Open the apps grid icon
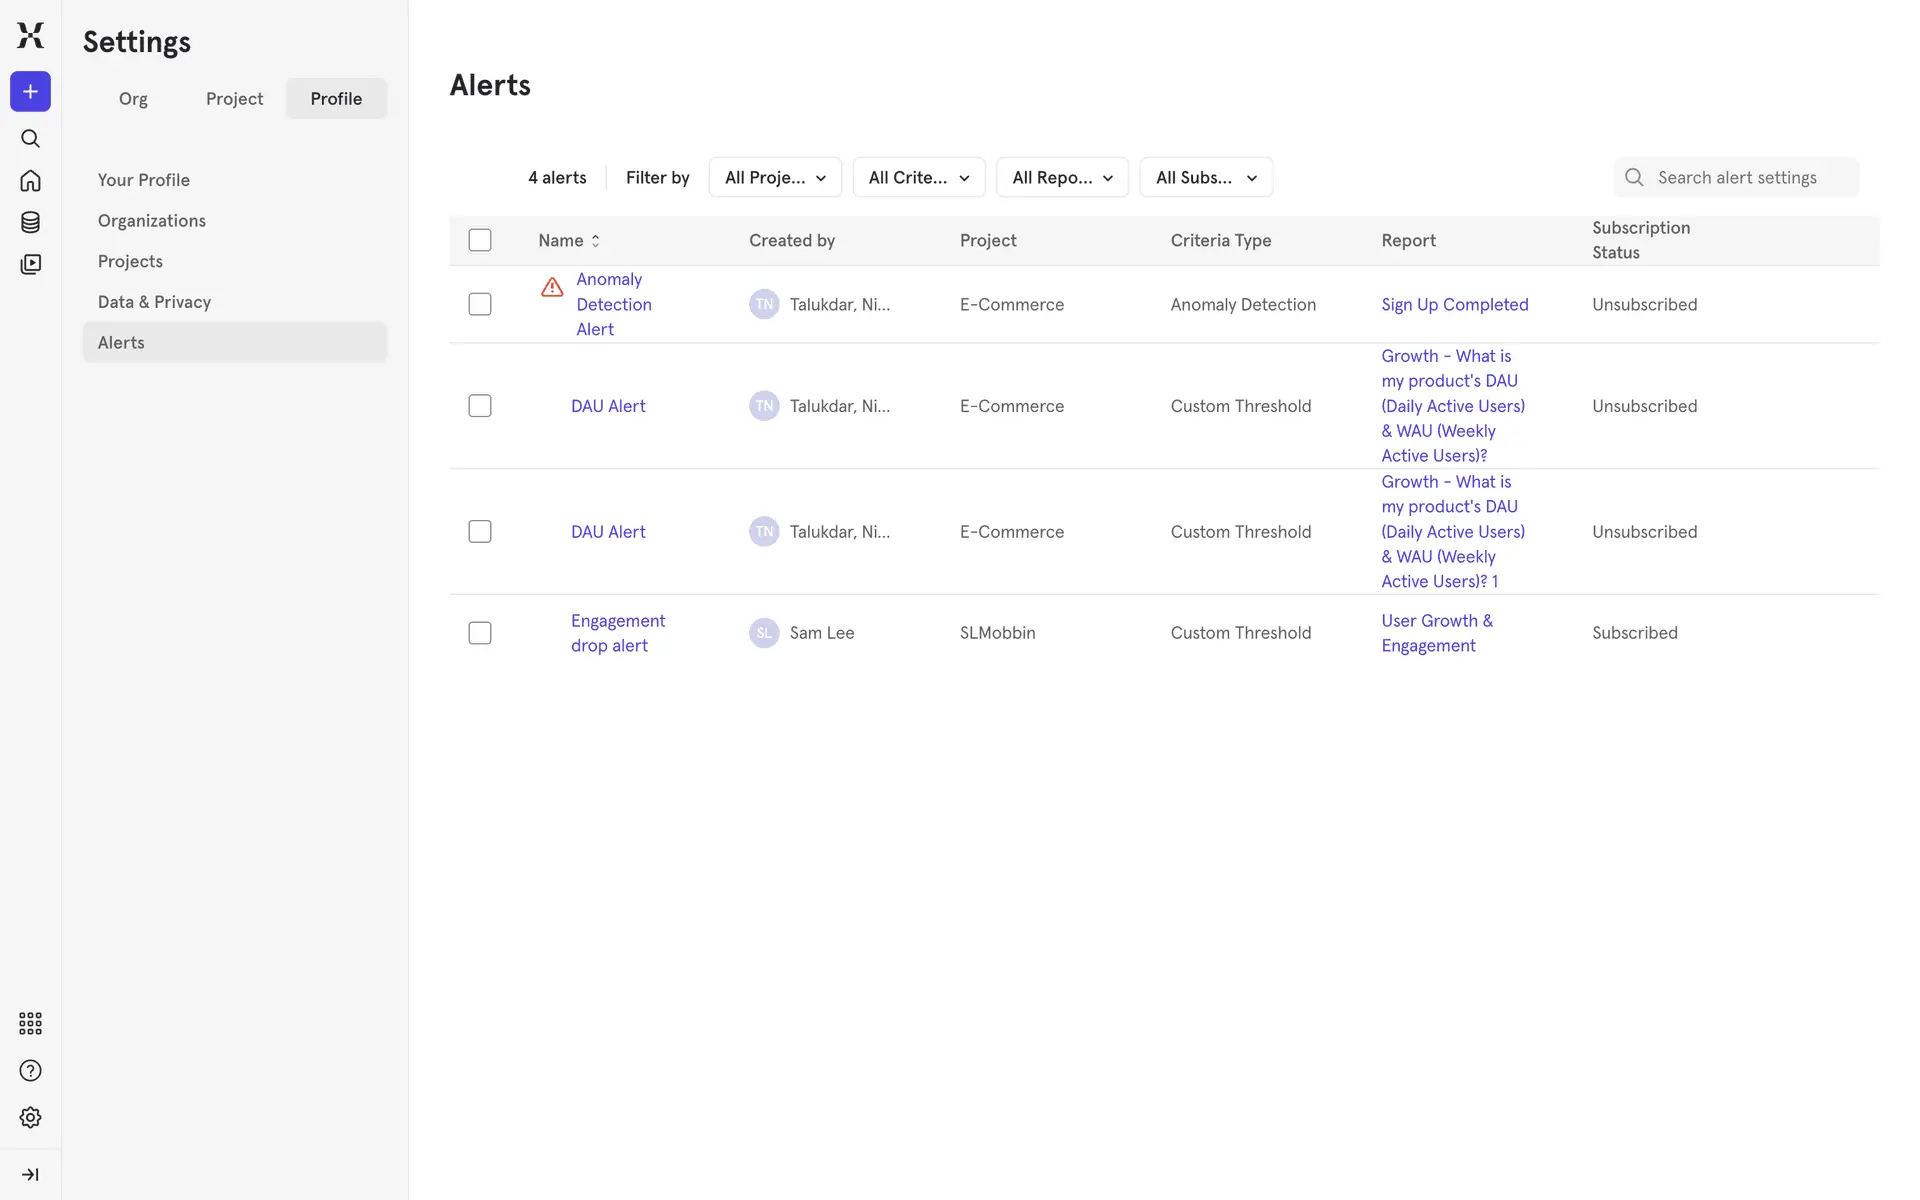Viewport: 1920px width, 1200px height. (30, 1023)
